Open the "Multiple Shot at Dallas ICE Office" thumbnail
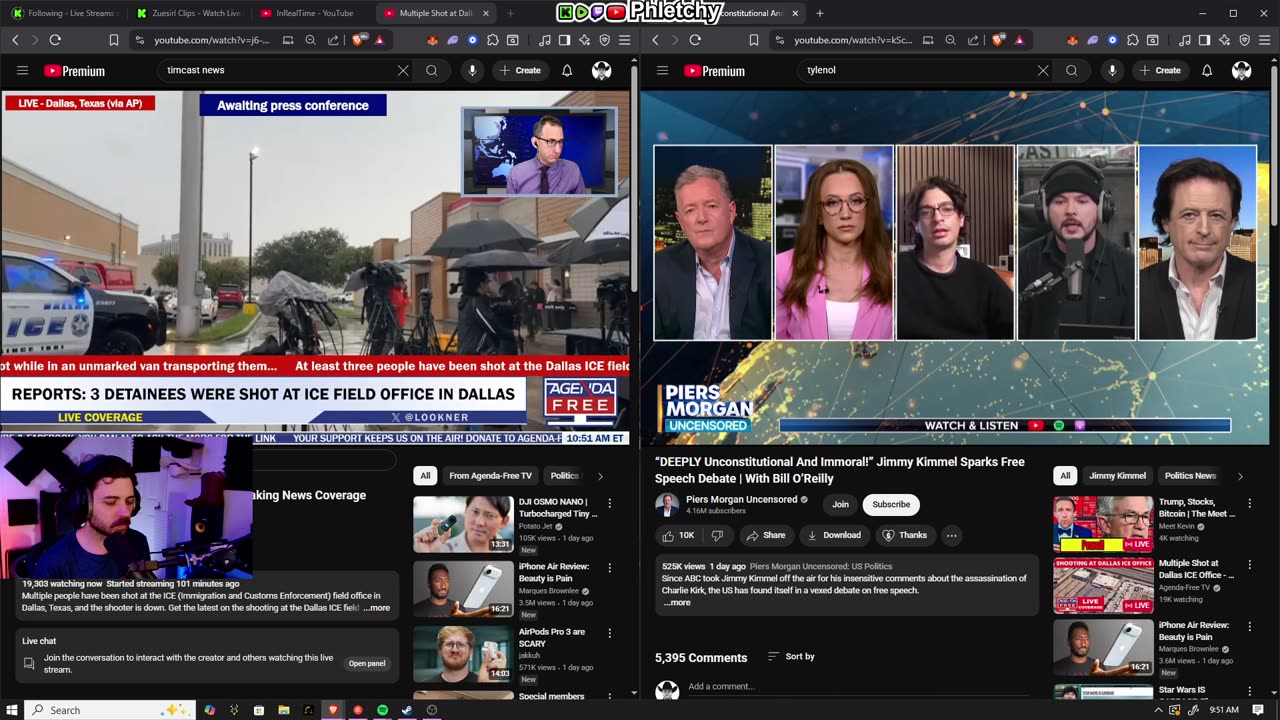Screen dimensions: 1280x720 (1103, 586)
